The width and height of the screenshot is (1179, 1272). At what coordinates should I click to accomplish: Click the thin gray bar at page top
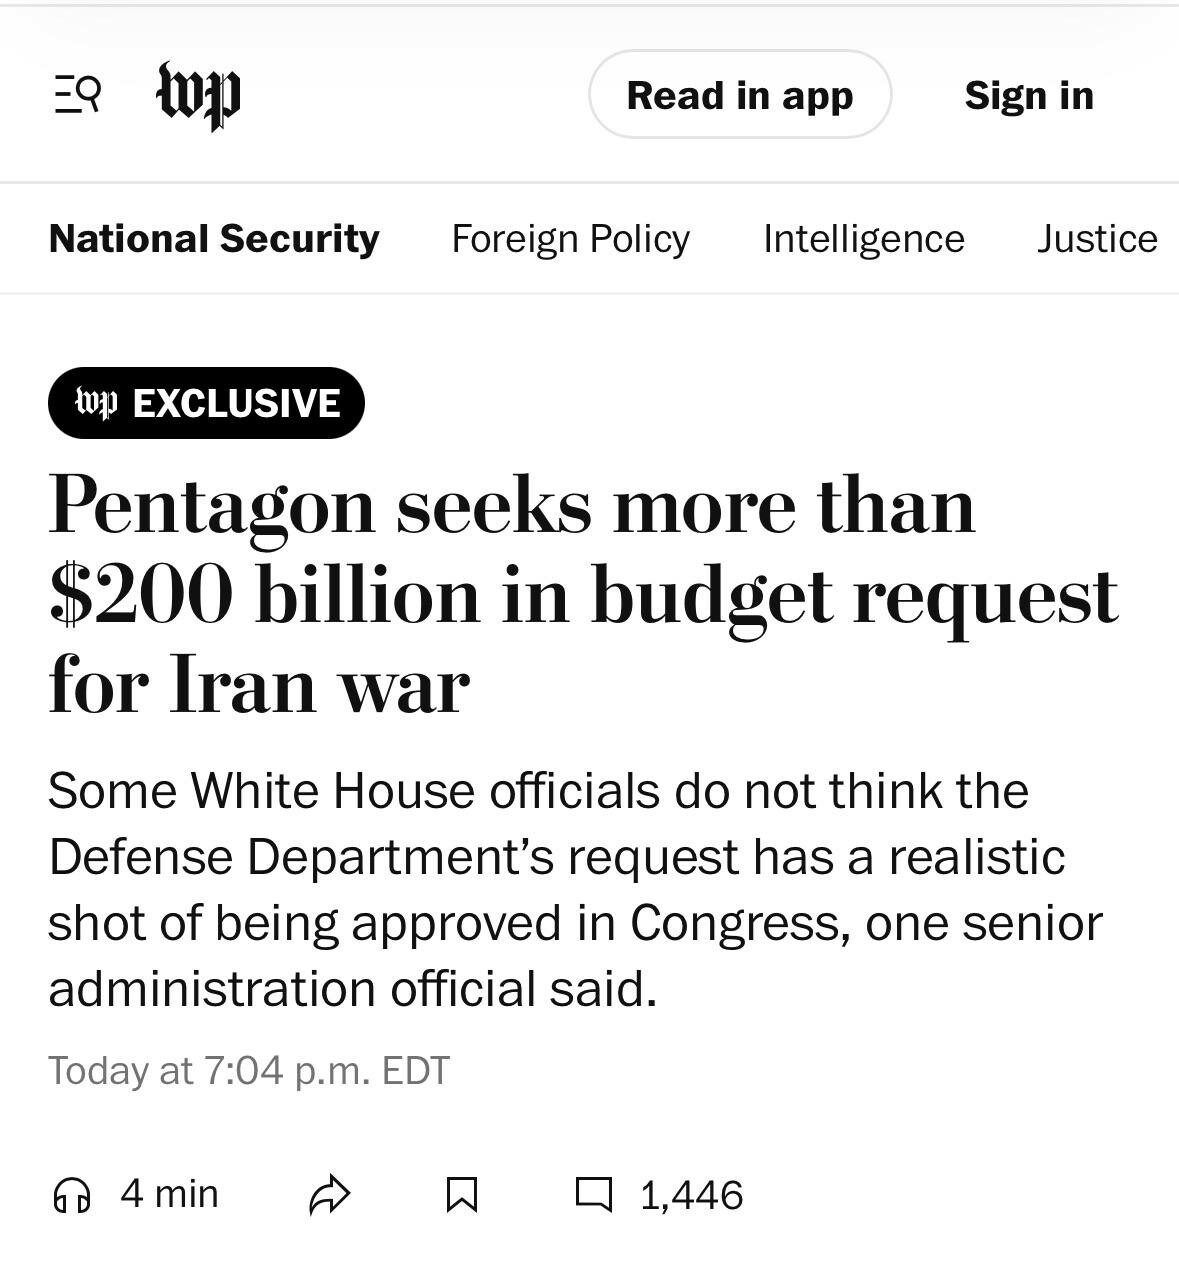[589, 5]
